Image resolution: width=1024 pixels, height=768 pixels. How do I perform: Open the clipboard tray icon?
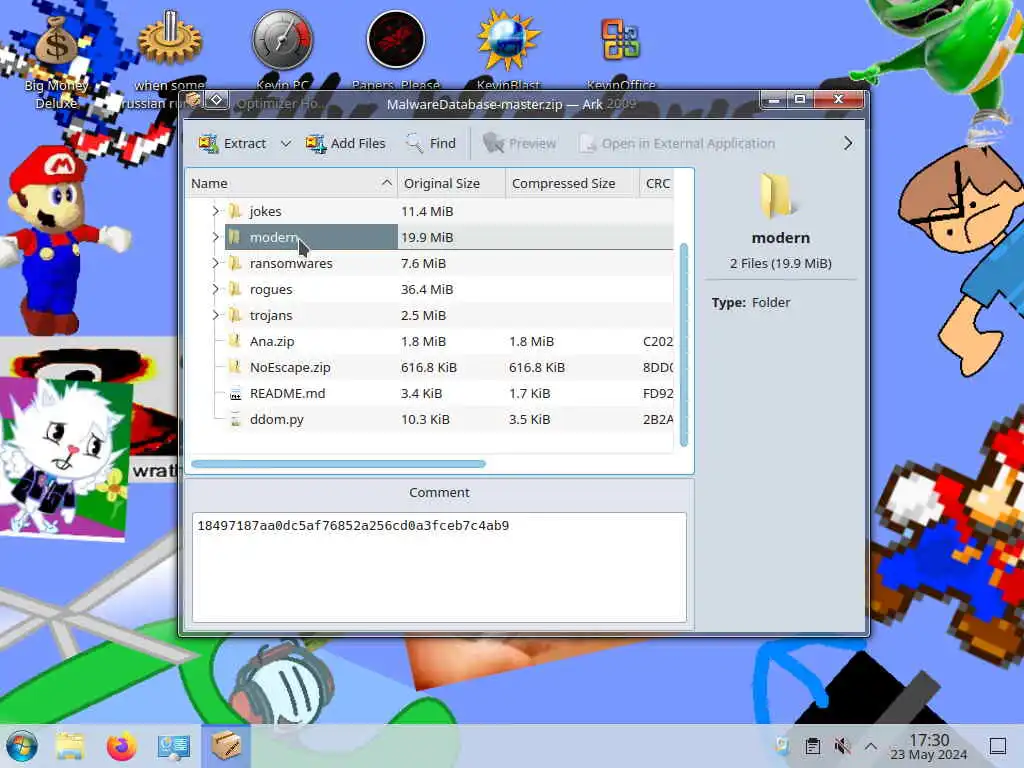tap(812, 746)
